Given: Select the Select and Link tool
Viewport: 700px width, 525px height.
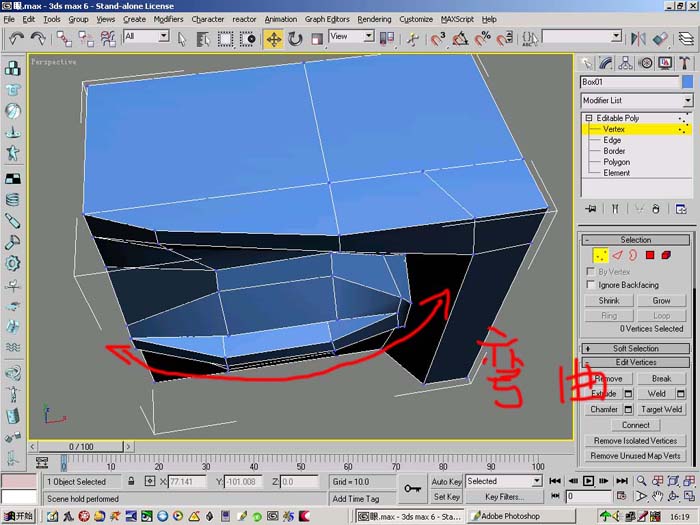Looking at the screenshot, I should click(x=64, y=39).
